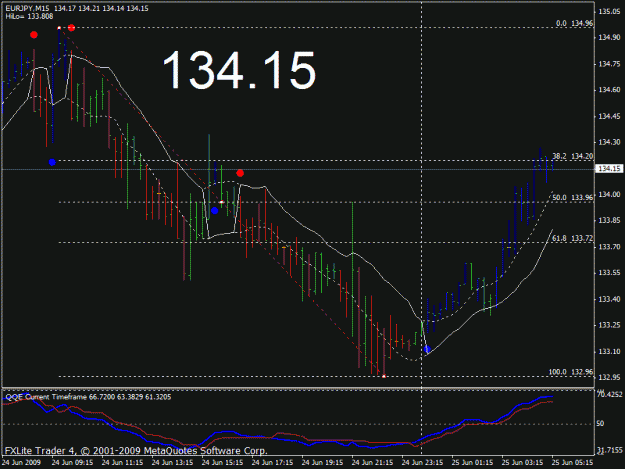Select the HiLo= 133.808 indicator label
The width and height of the screenshot is (625, 469).
(x=29, y=16)
